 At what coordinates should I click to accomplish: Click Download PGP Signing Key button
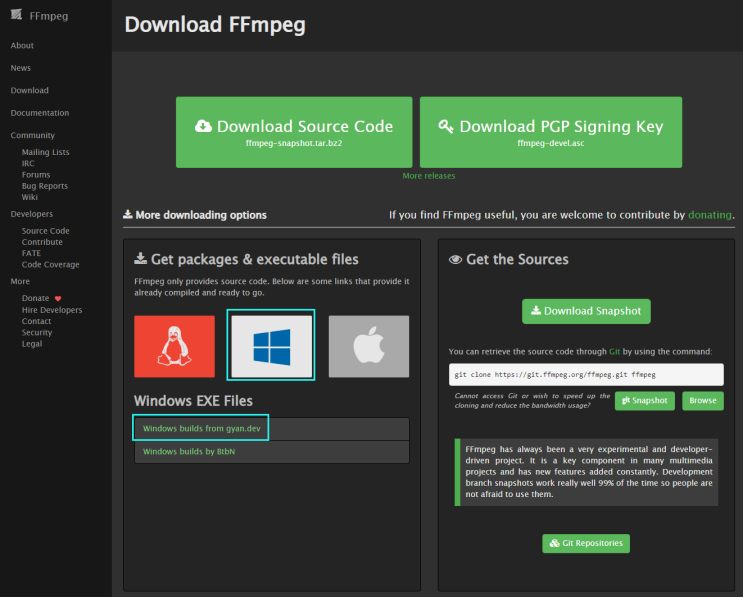[x=551, y=132]
